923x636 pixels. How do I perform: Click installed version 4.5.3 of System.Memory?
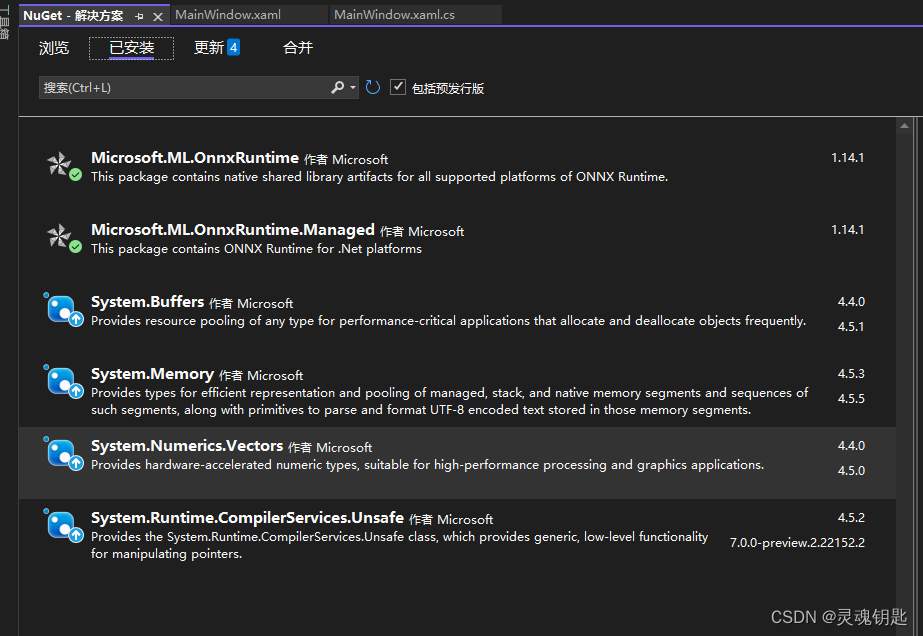851,374
